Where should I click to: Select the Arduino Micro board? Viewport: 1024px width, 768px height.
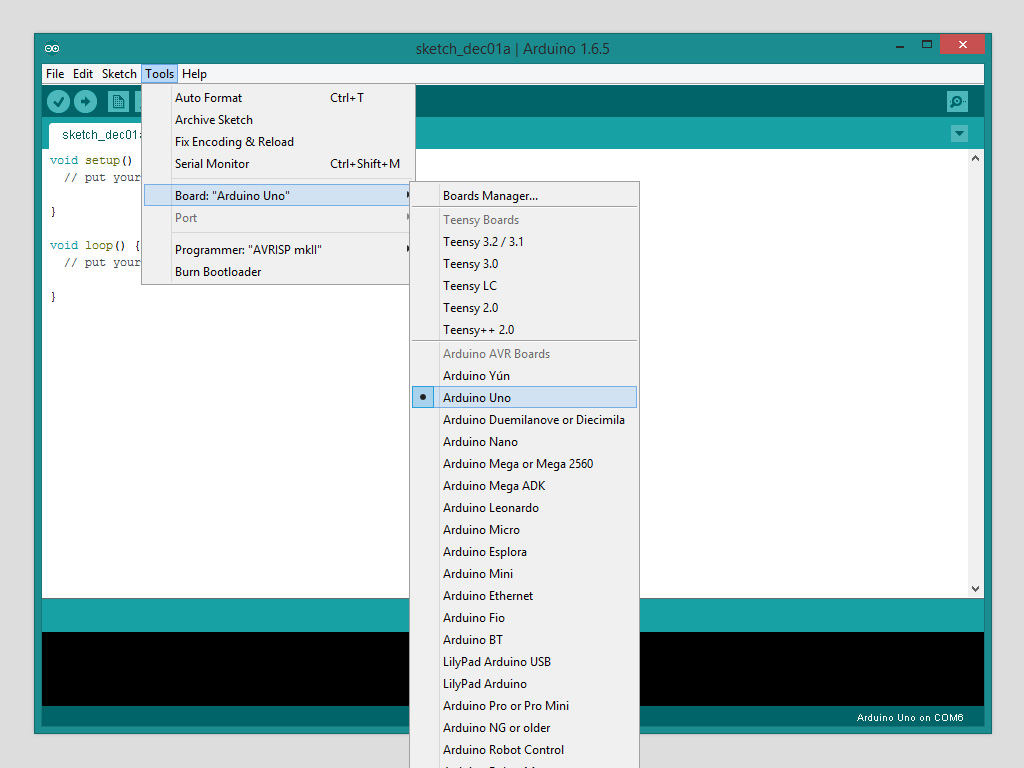pos(524,530)
